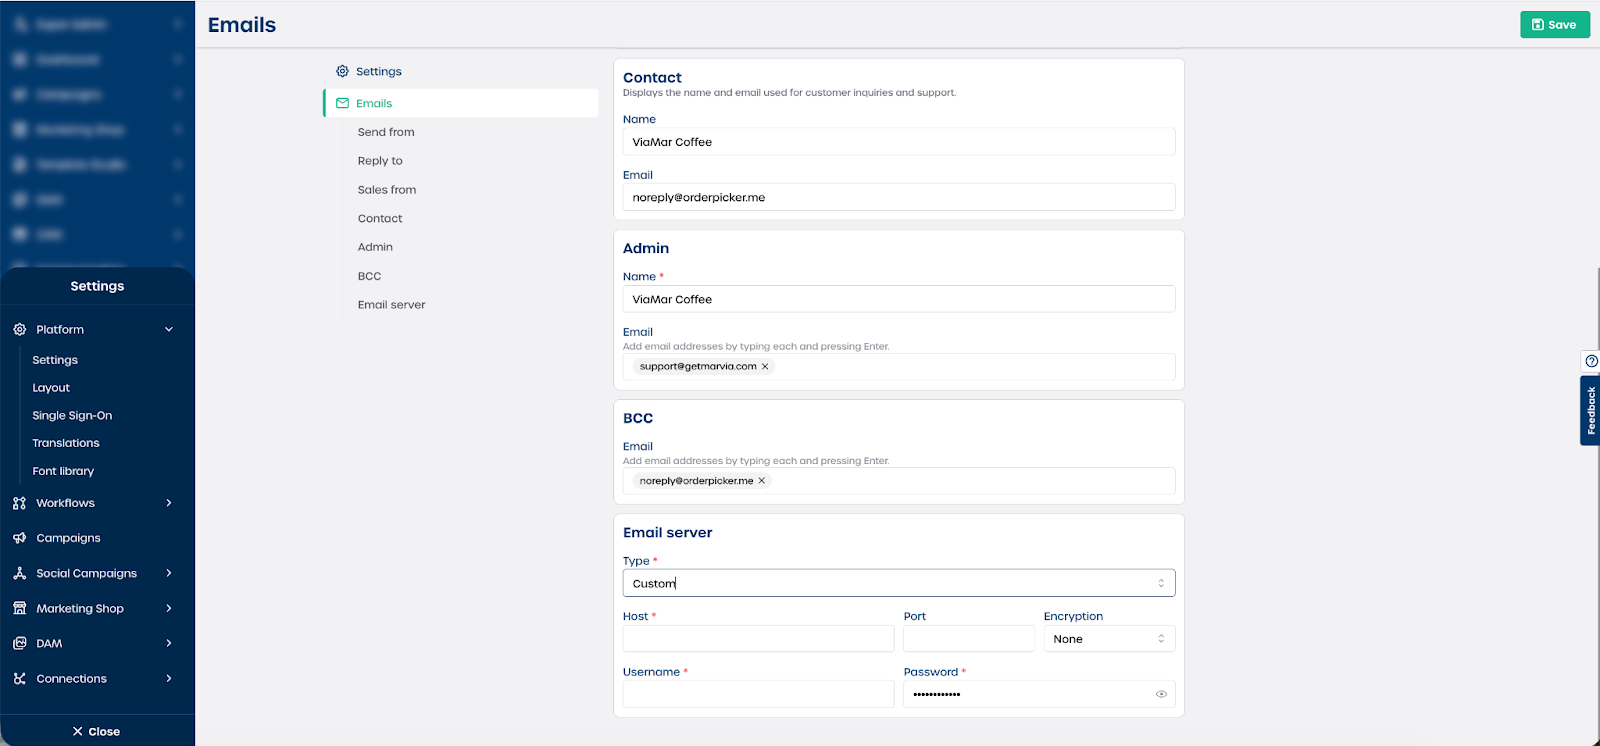Remove support@getmarvia.com admin email tag
Viewport: 1600px width, 746px height.
tap(765, 367)
